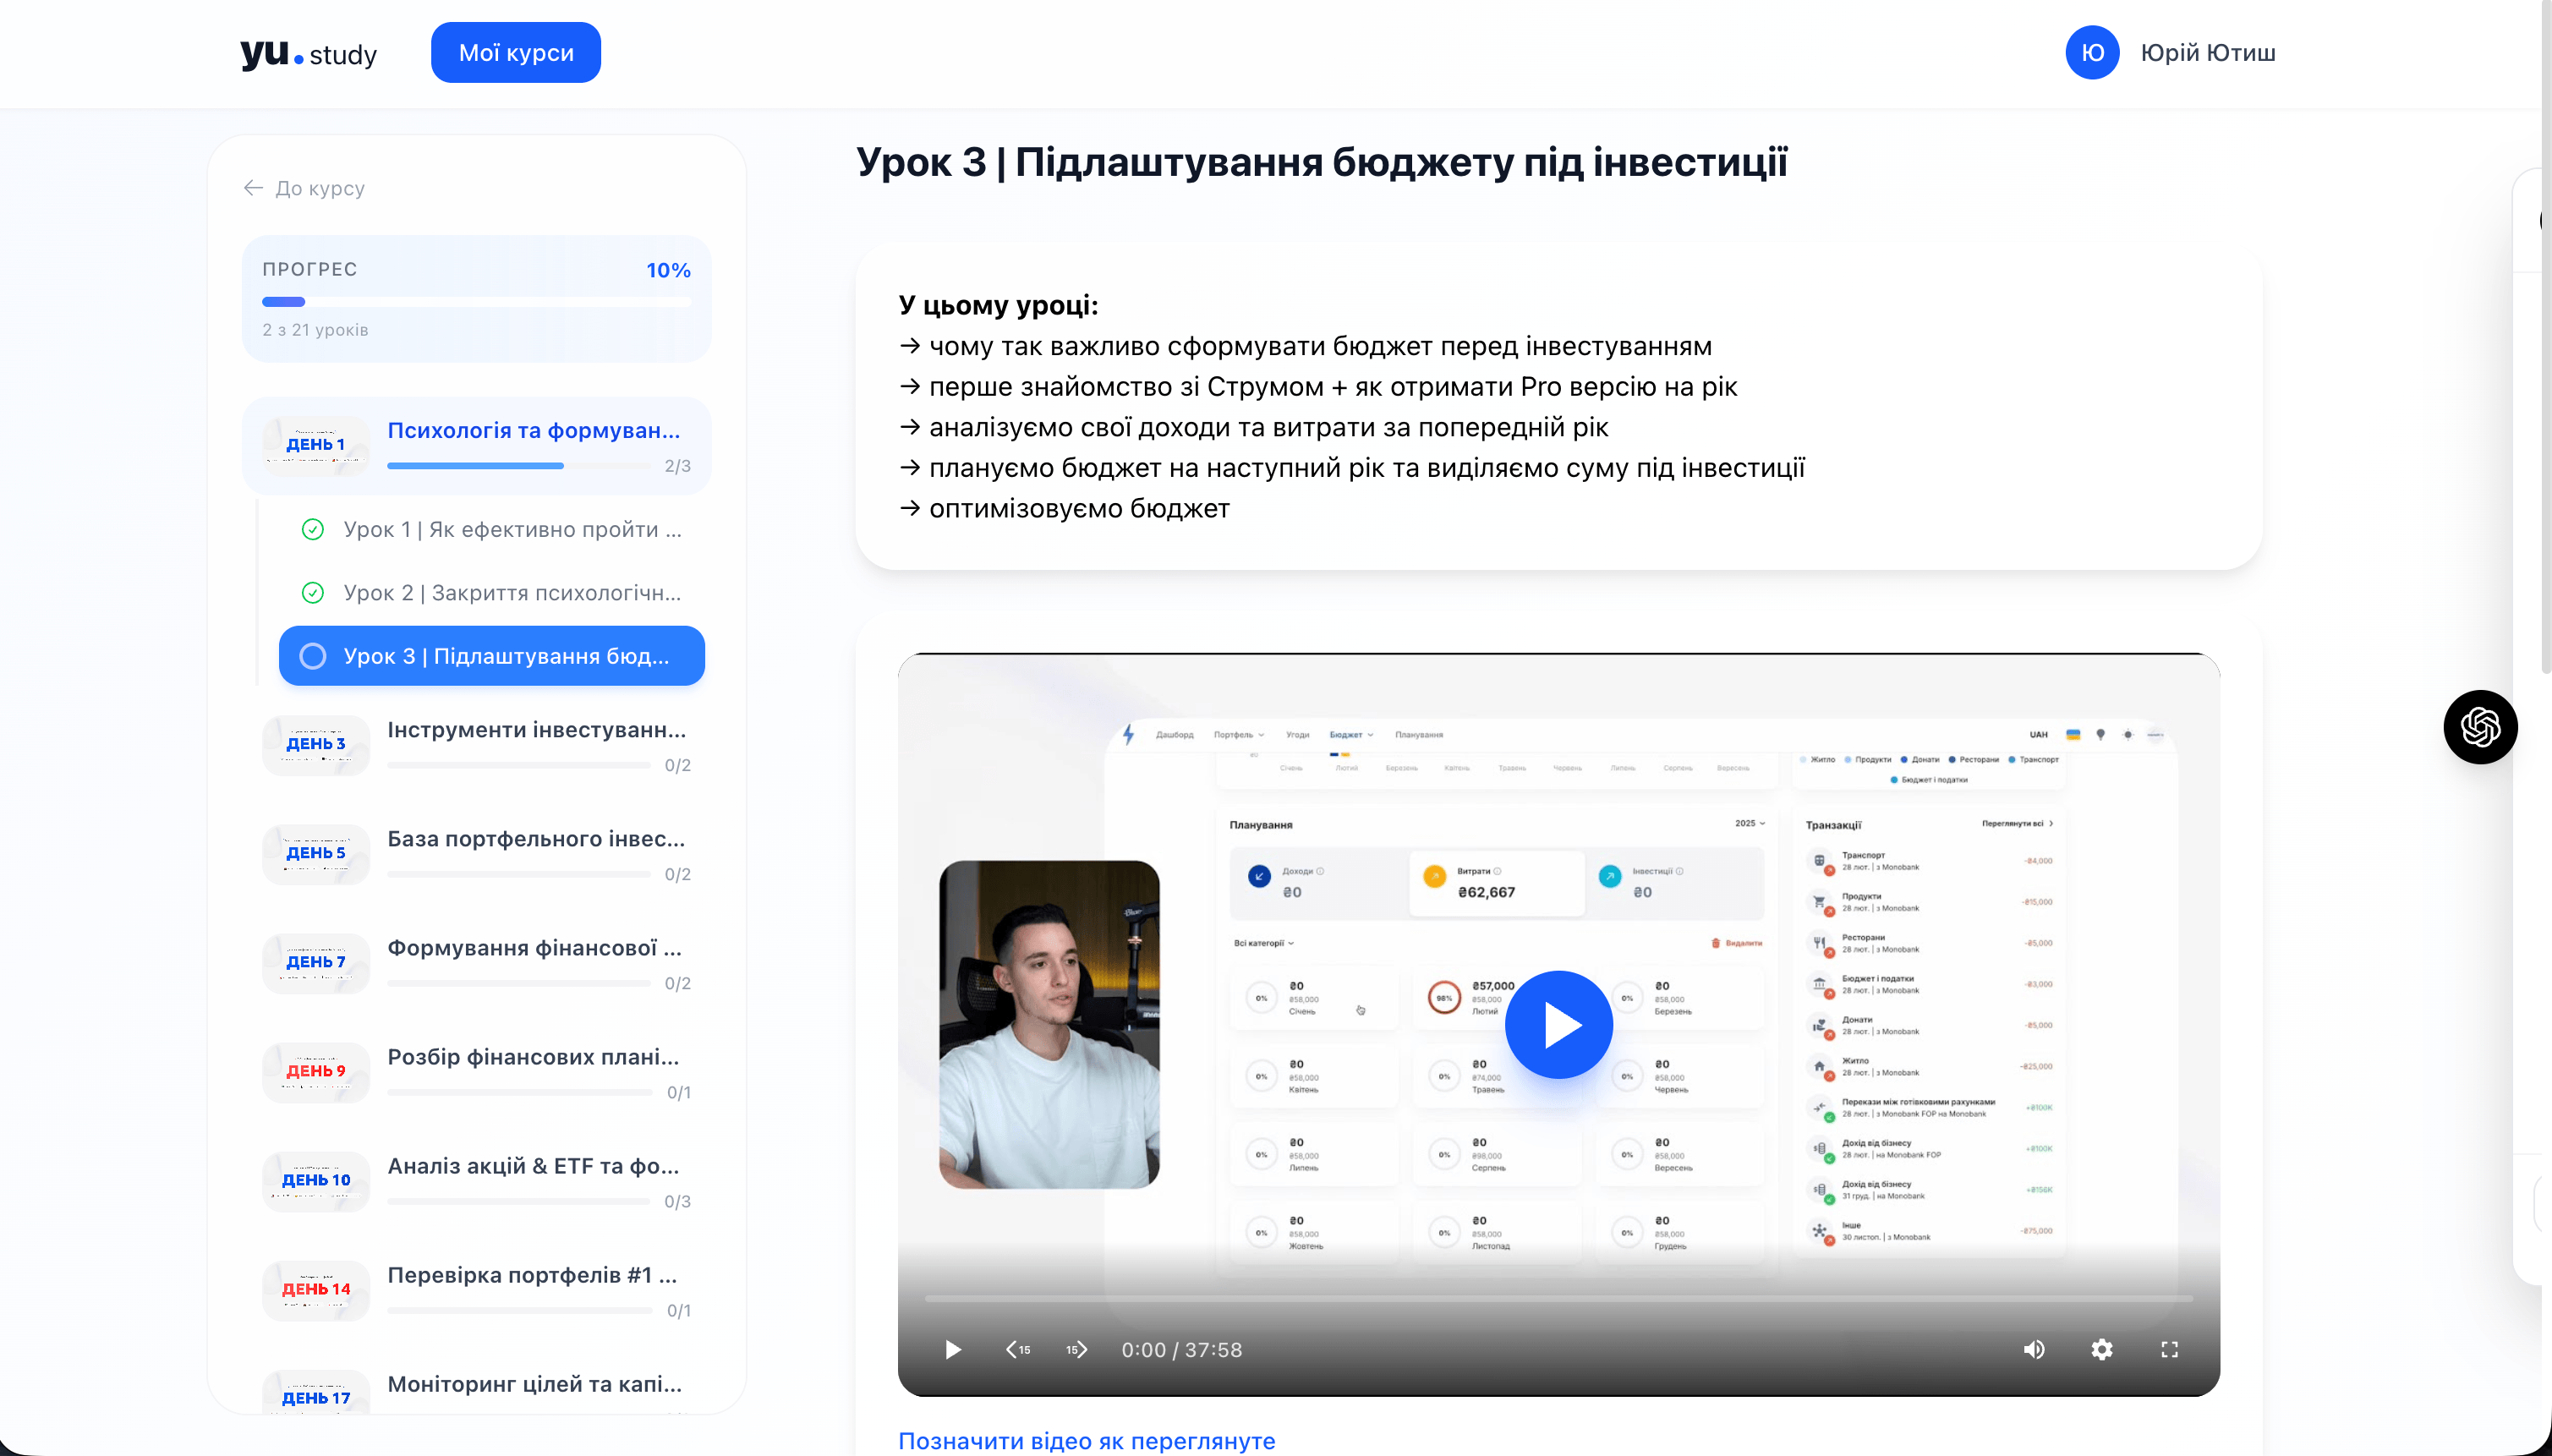This screenshot has width=2552, height=1456.
Task: Select the currently active Урок 3 lesson
Action: pos(492,656)
